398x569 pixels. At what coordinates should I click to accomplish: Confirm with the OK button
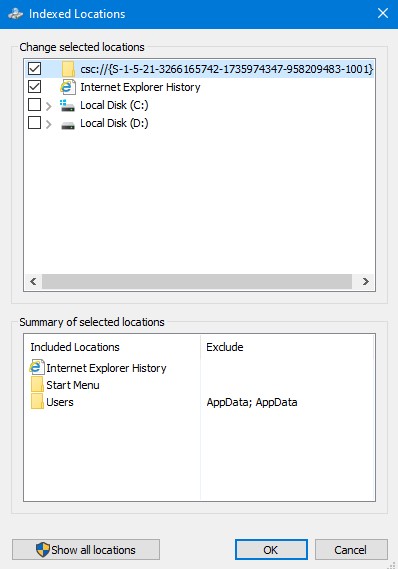click(271, 549)
